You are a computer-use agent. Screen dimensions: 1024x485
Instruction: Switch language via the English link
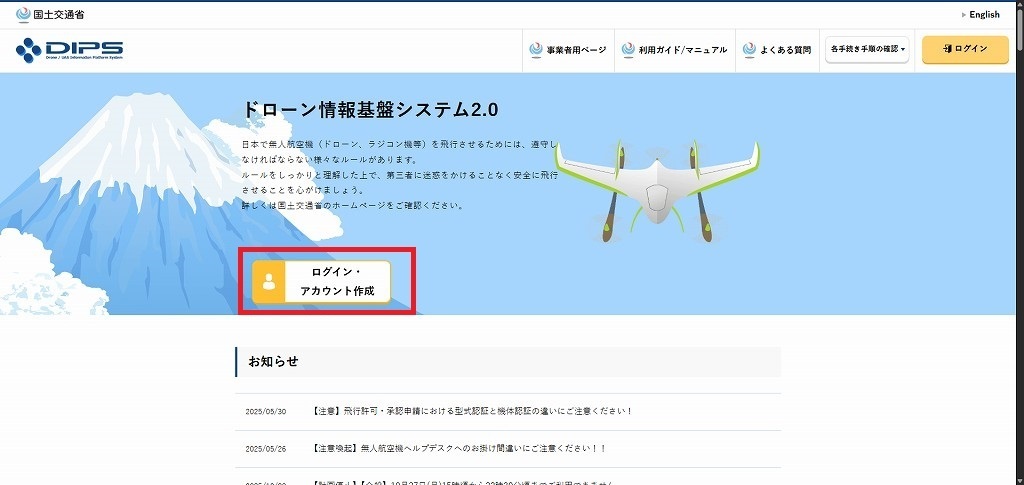coord(983,15)
